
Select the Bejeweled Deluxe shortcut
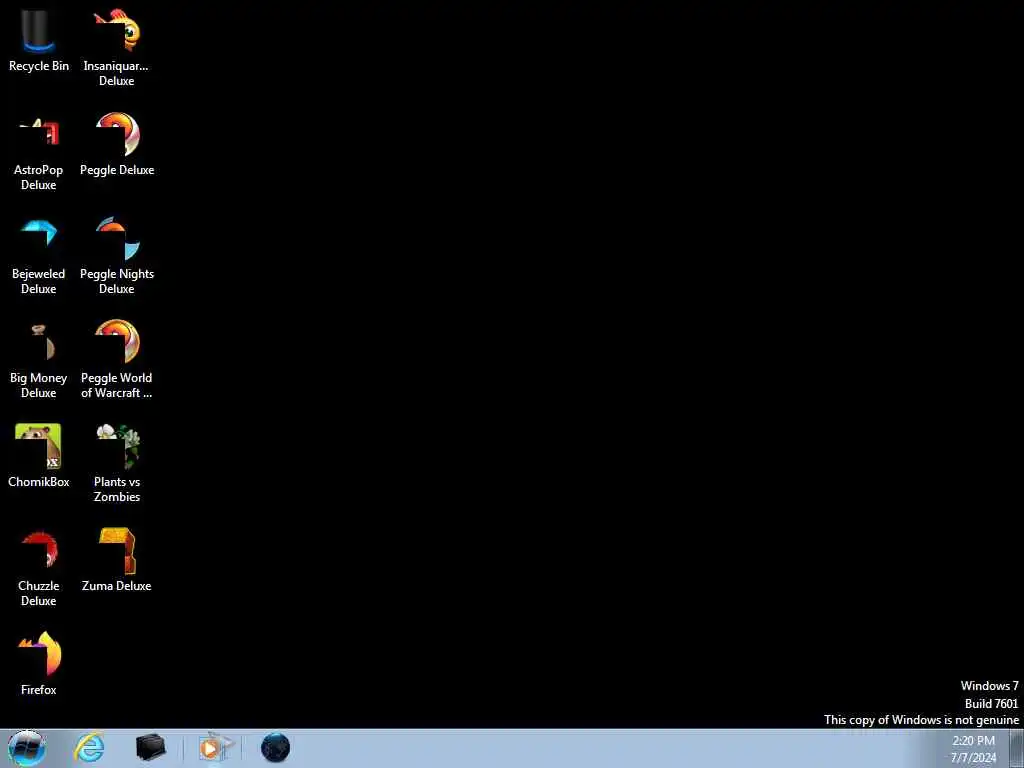39,256
